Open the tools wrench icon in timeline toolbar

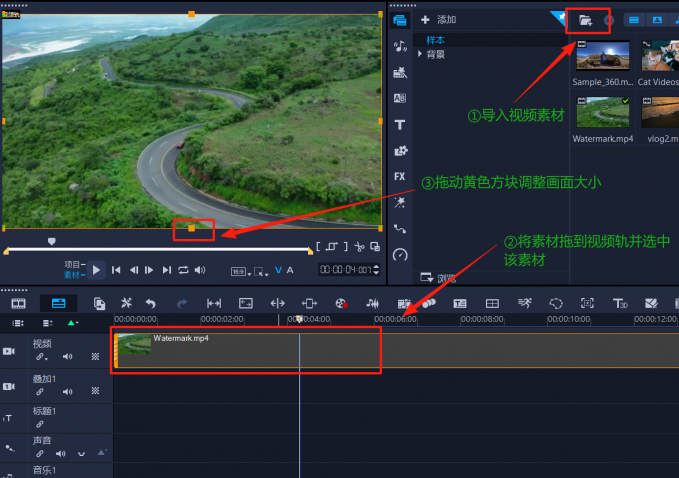point(126,303)
